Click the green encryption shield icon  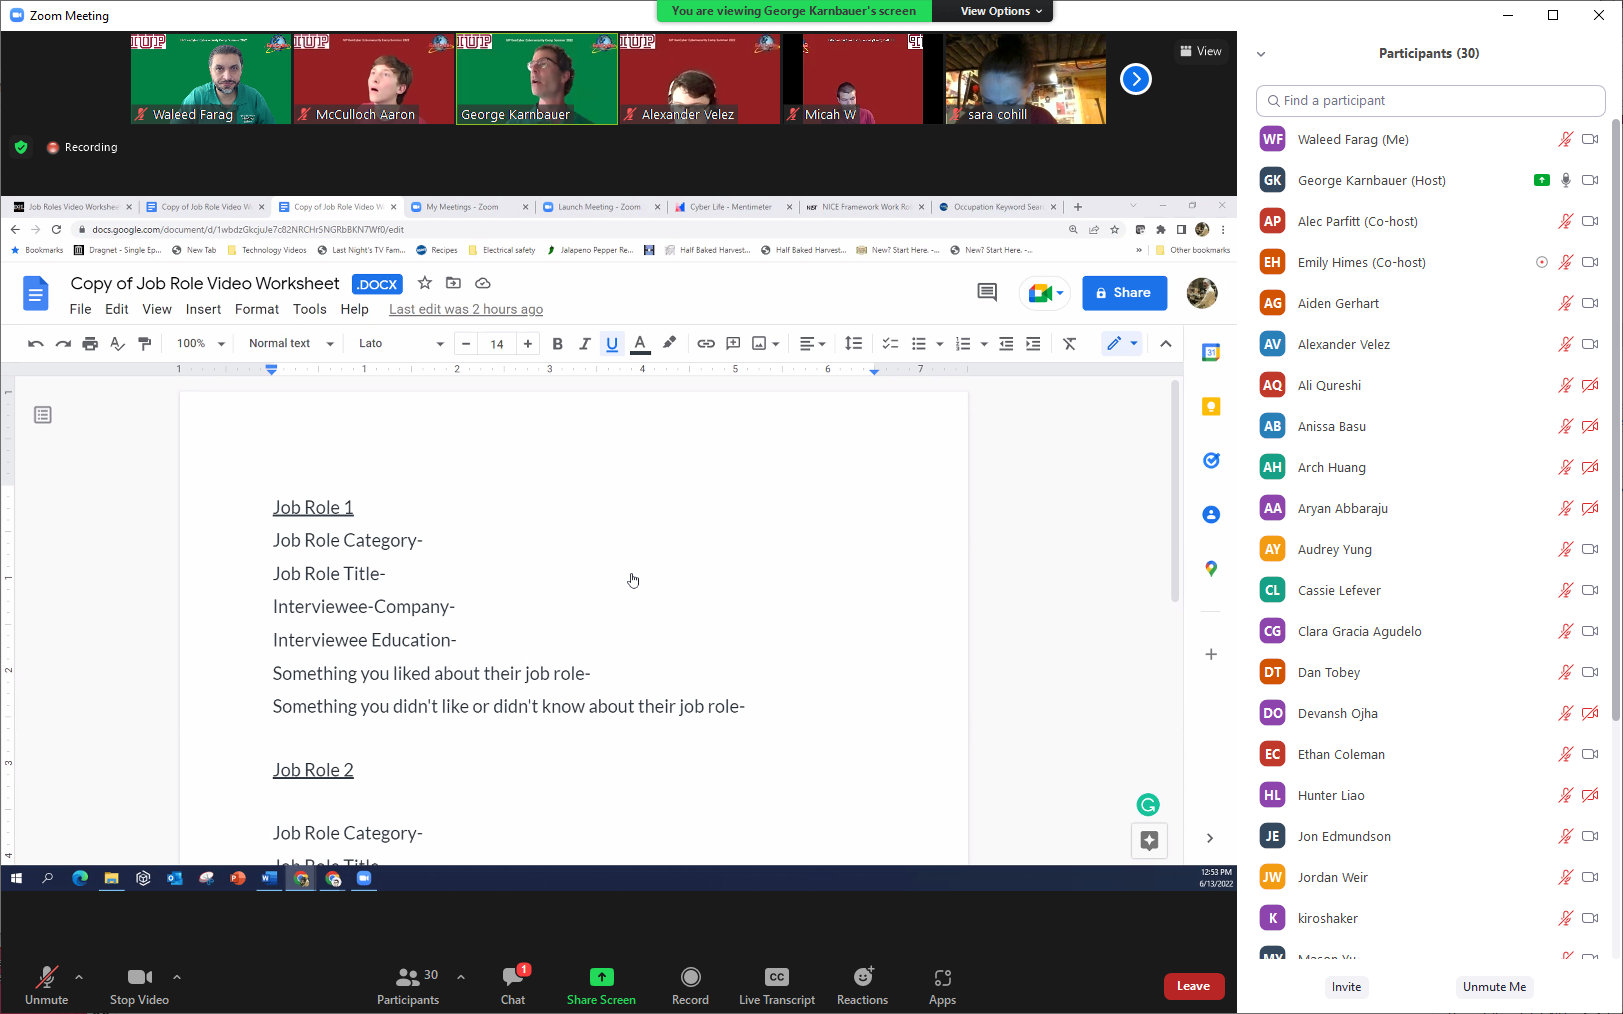21,147
